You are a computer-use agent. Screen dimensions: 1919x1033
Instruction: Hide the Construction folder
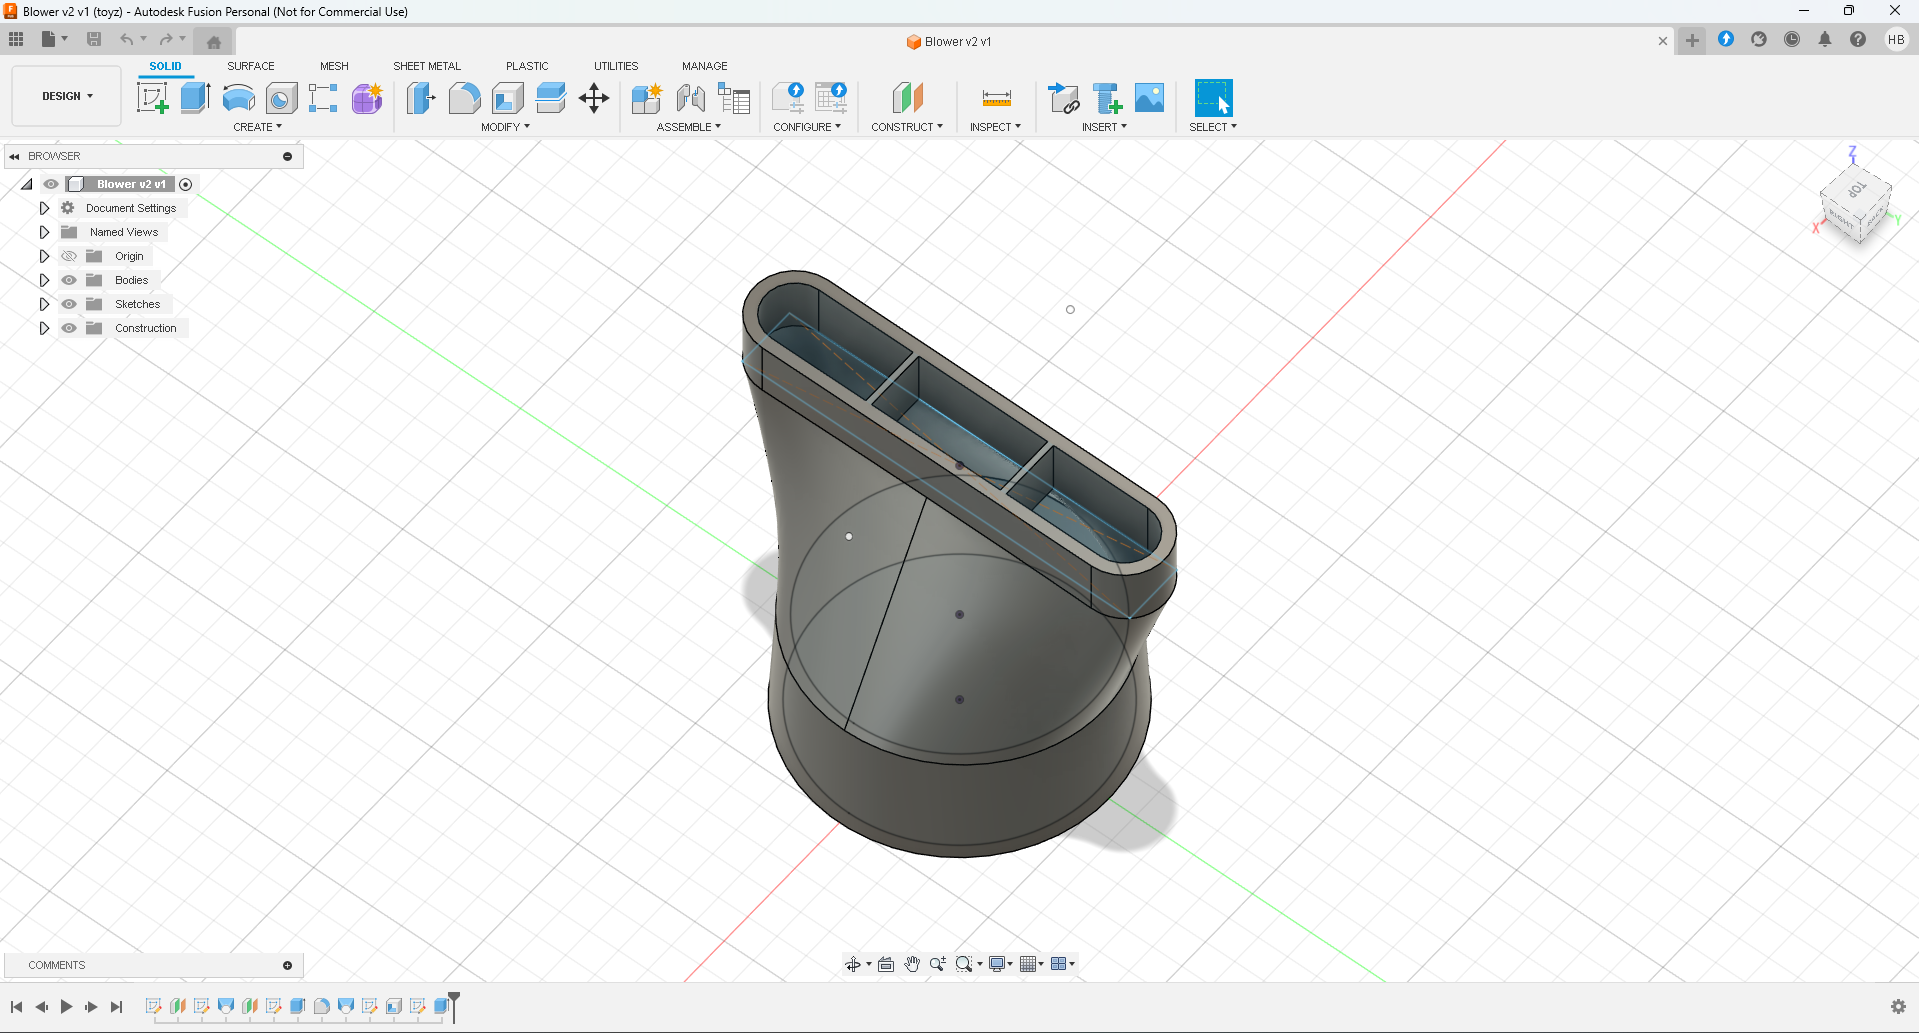click(x=69, y=328)
